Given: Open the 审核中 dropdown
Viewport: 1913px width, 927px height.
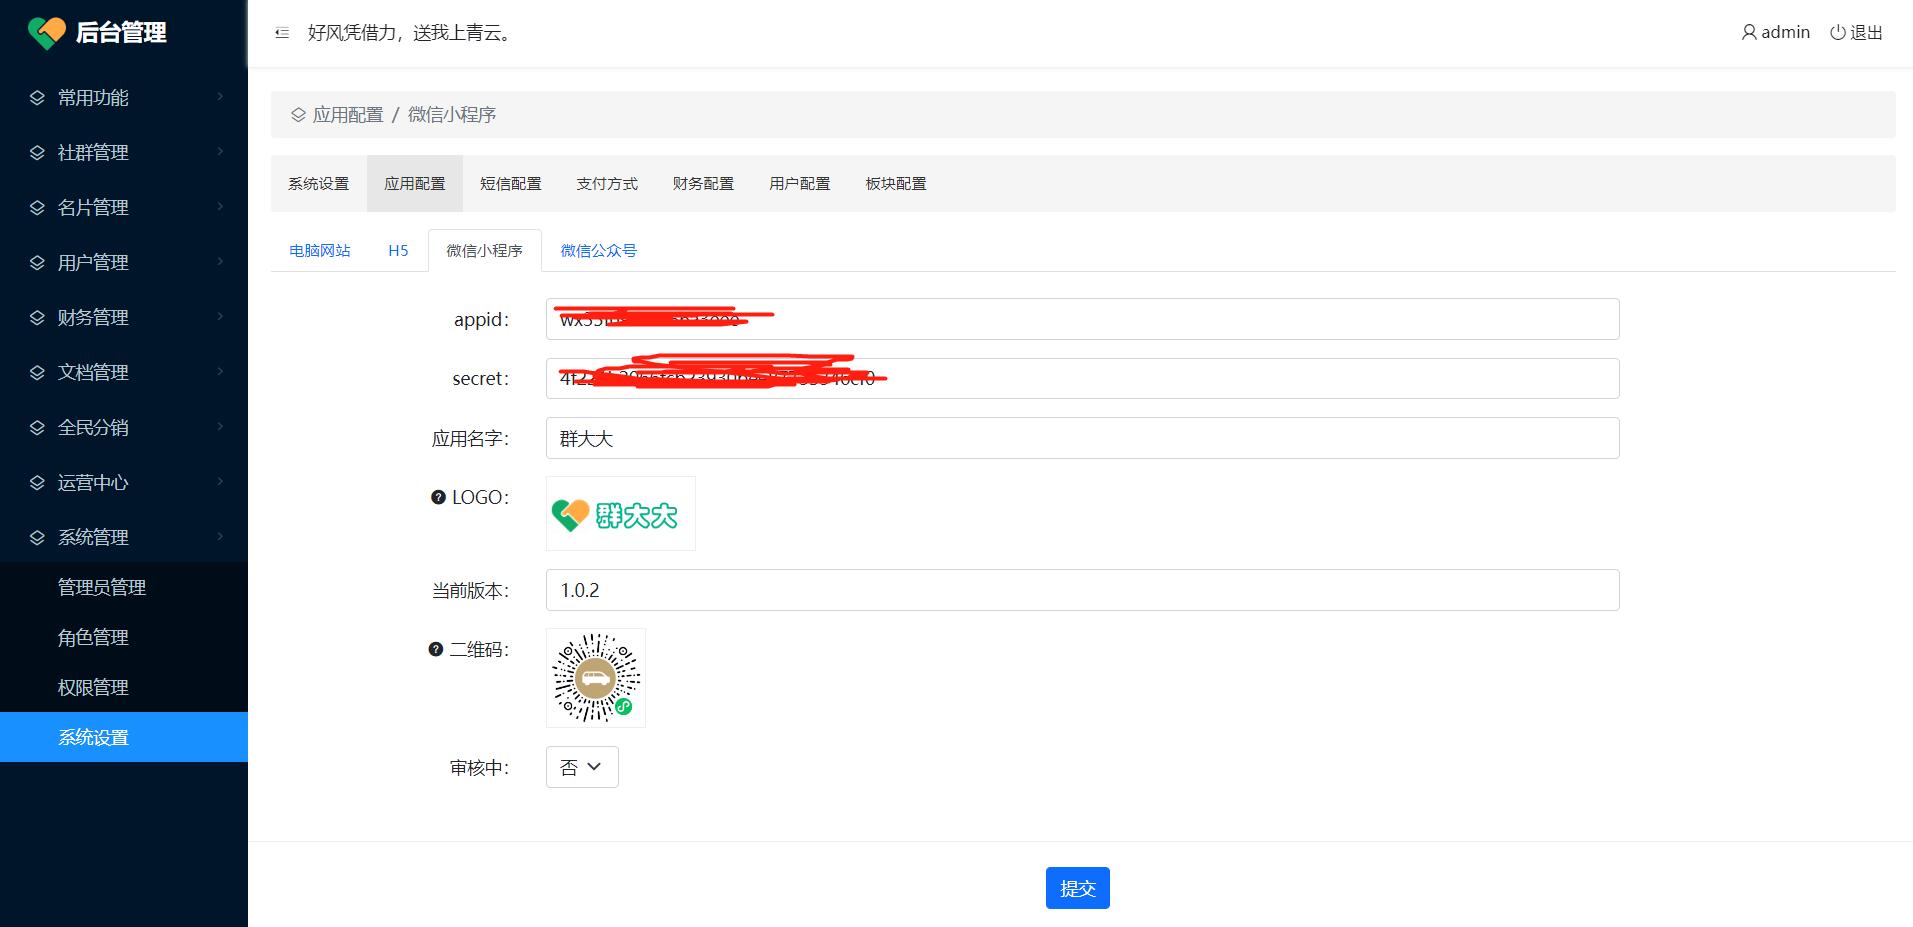Looking at the screenshot, I should tap(582, 767).
